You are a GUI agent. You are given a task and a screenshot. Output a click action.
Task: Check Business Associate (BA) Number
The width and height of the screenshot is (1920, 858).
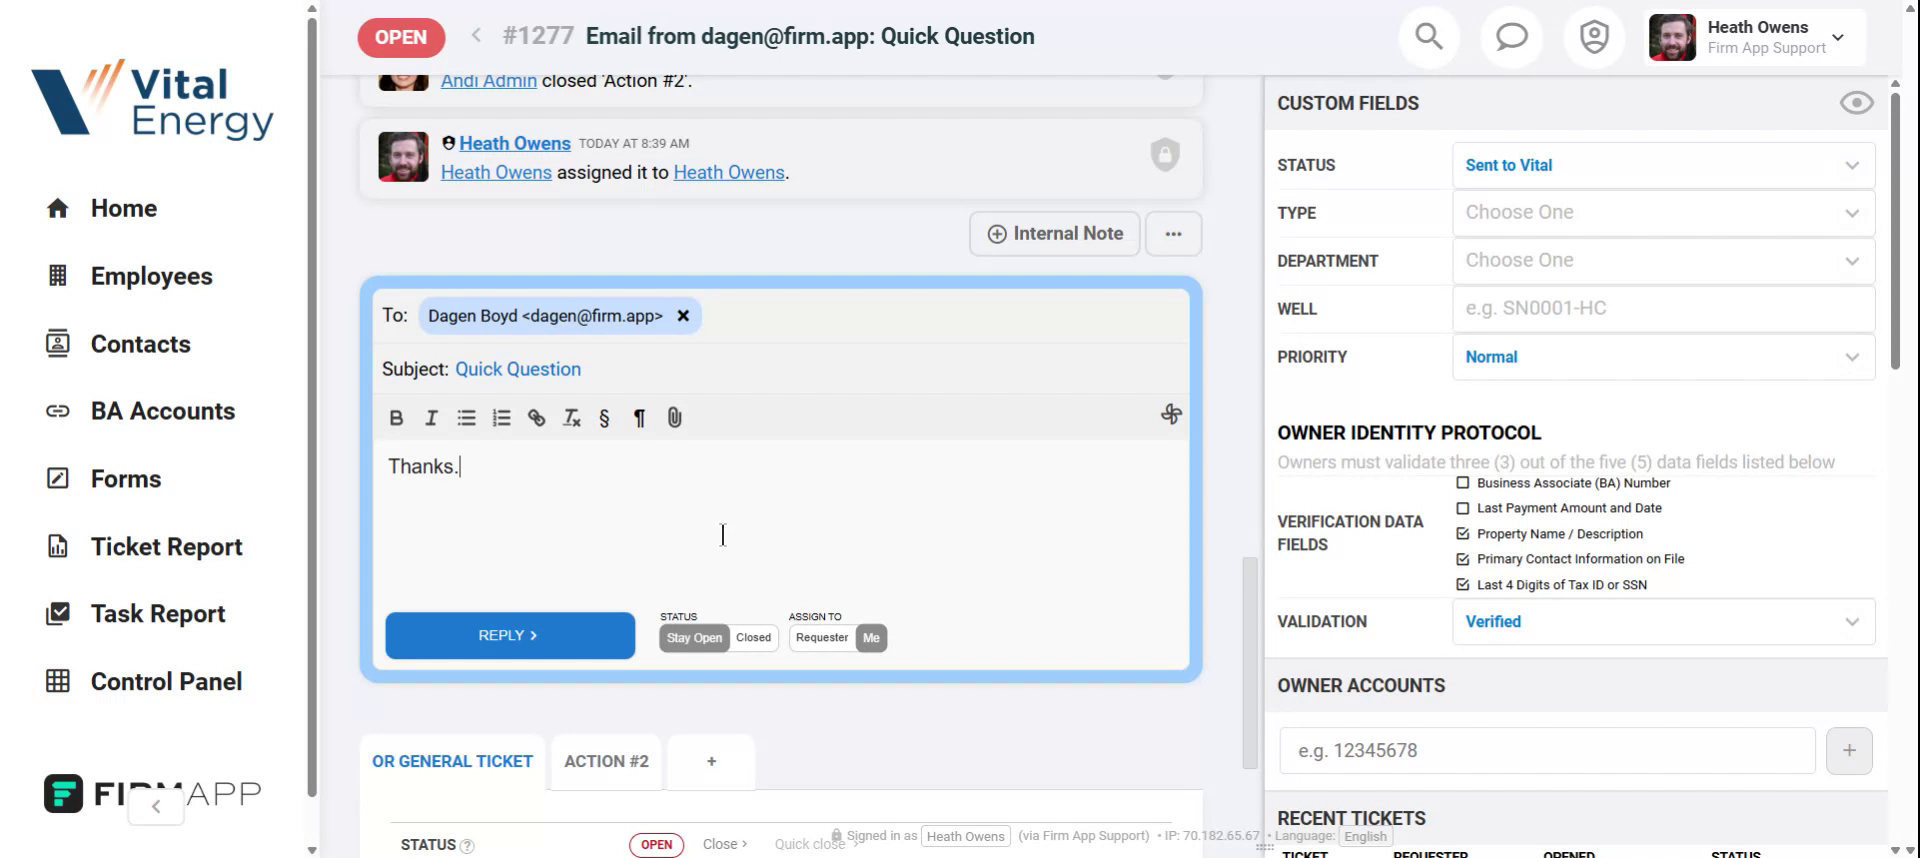pos(1463,483)
